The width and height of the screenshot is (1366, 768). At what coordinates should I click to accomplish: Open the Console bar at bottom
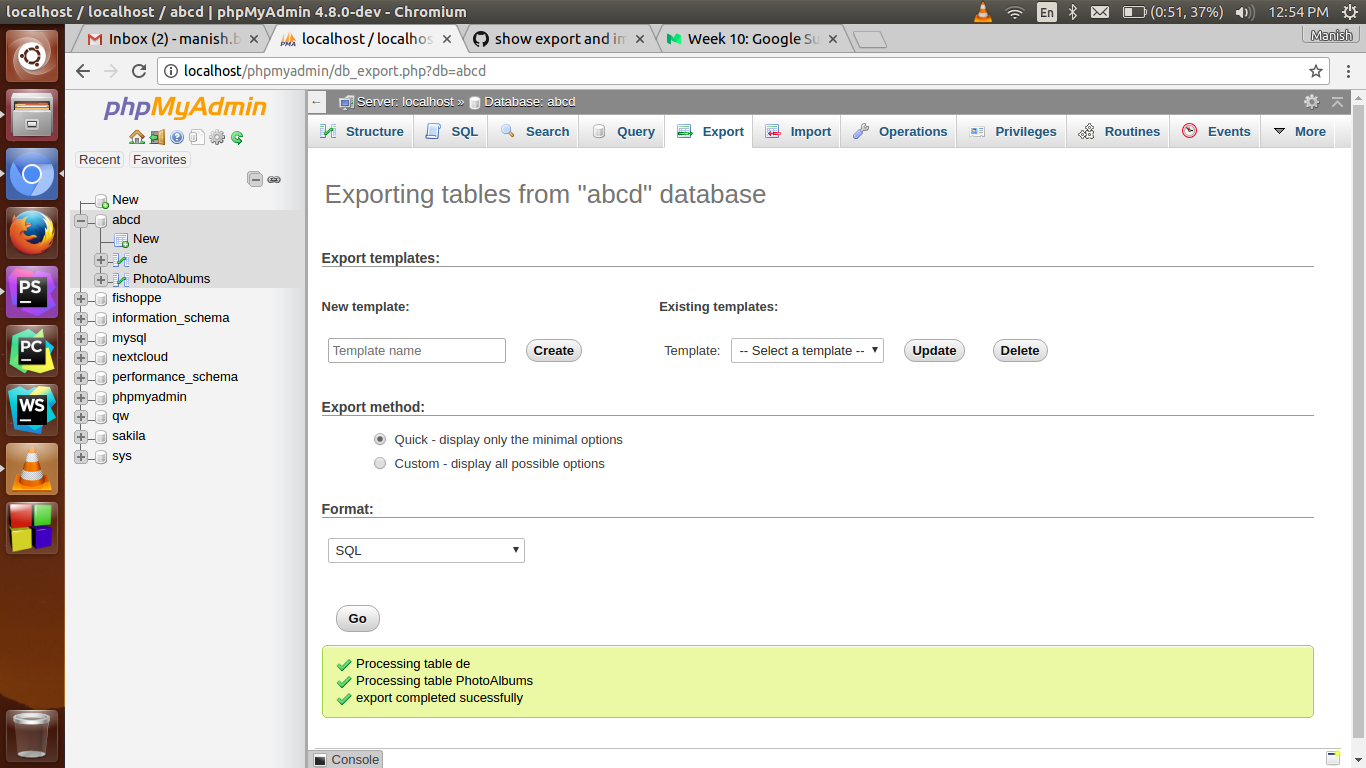tap(346, 759)
